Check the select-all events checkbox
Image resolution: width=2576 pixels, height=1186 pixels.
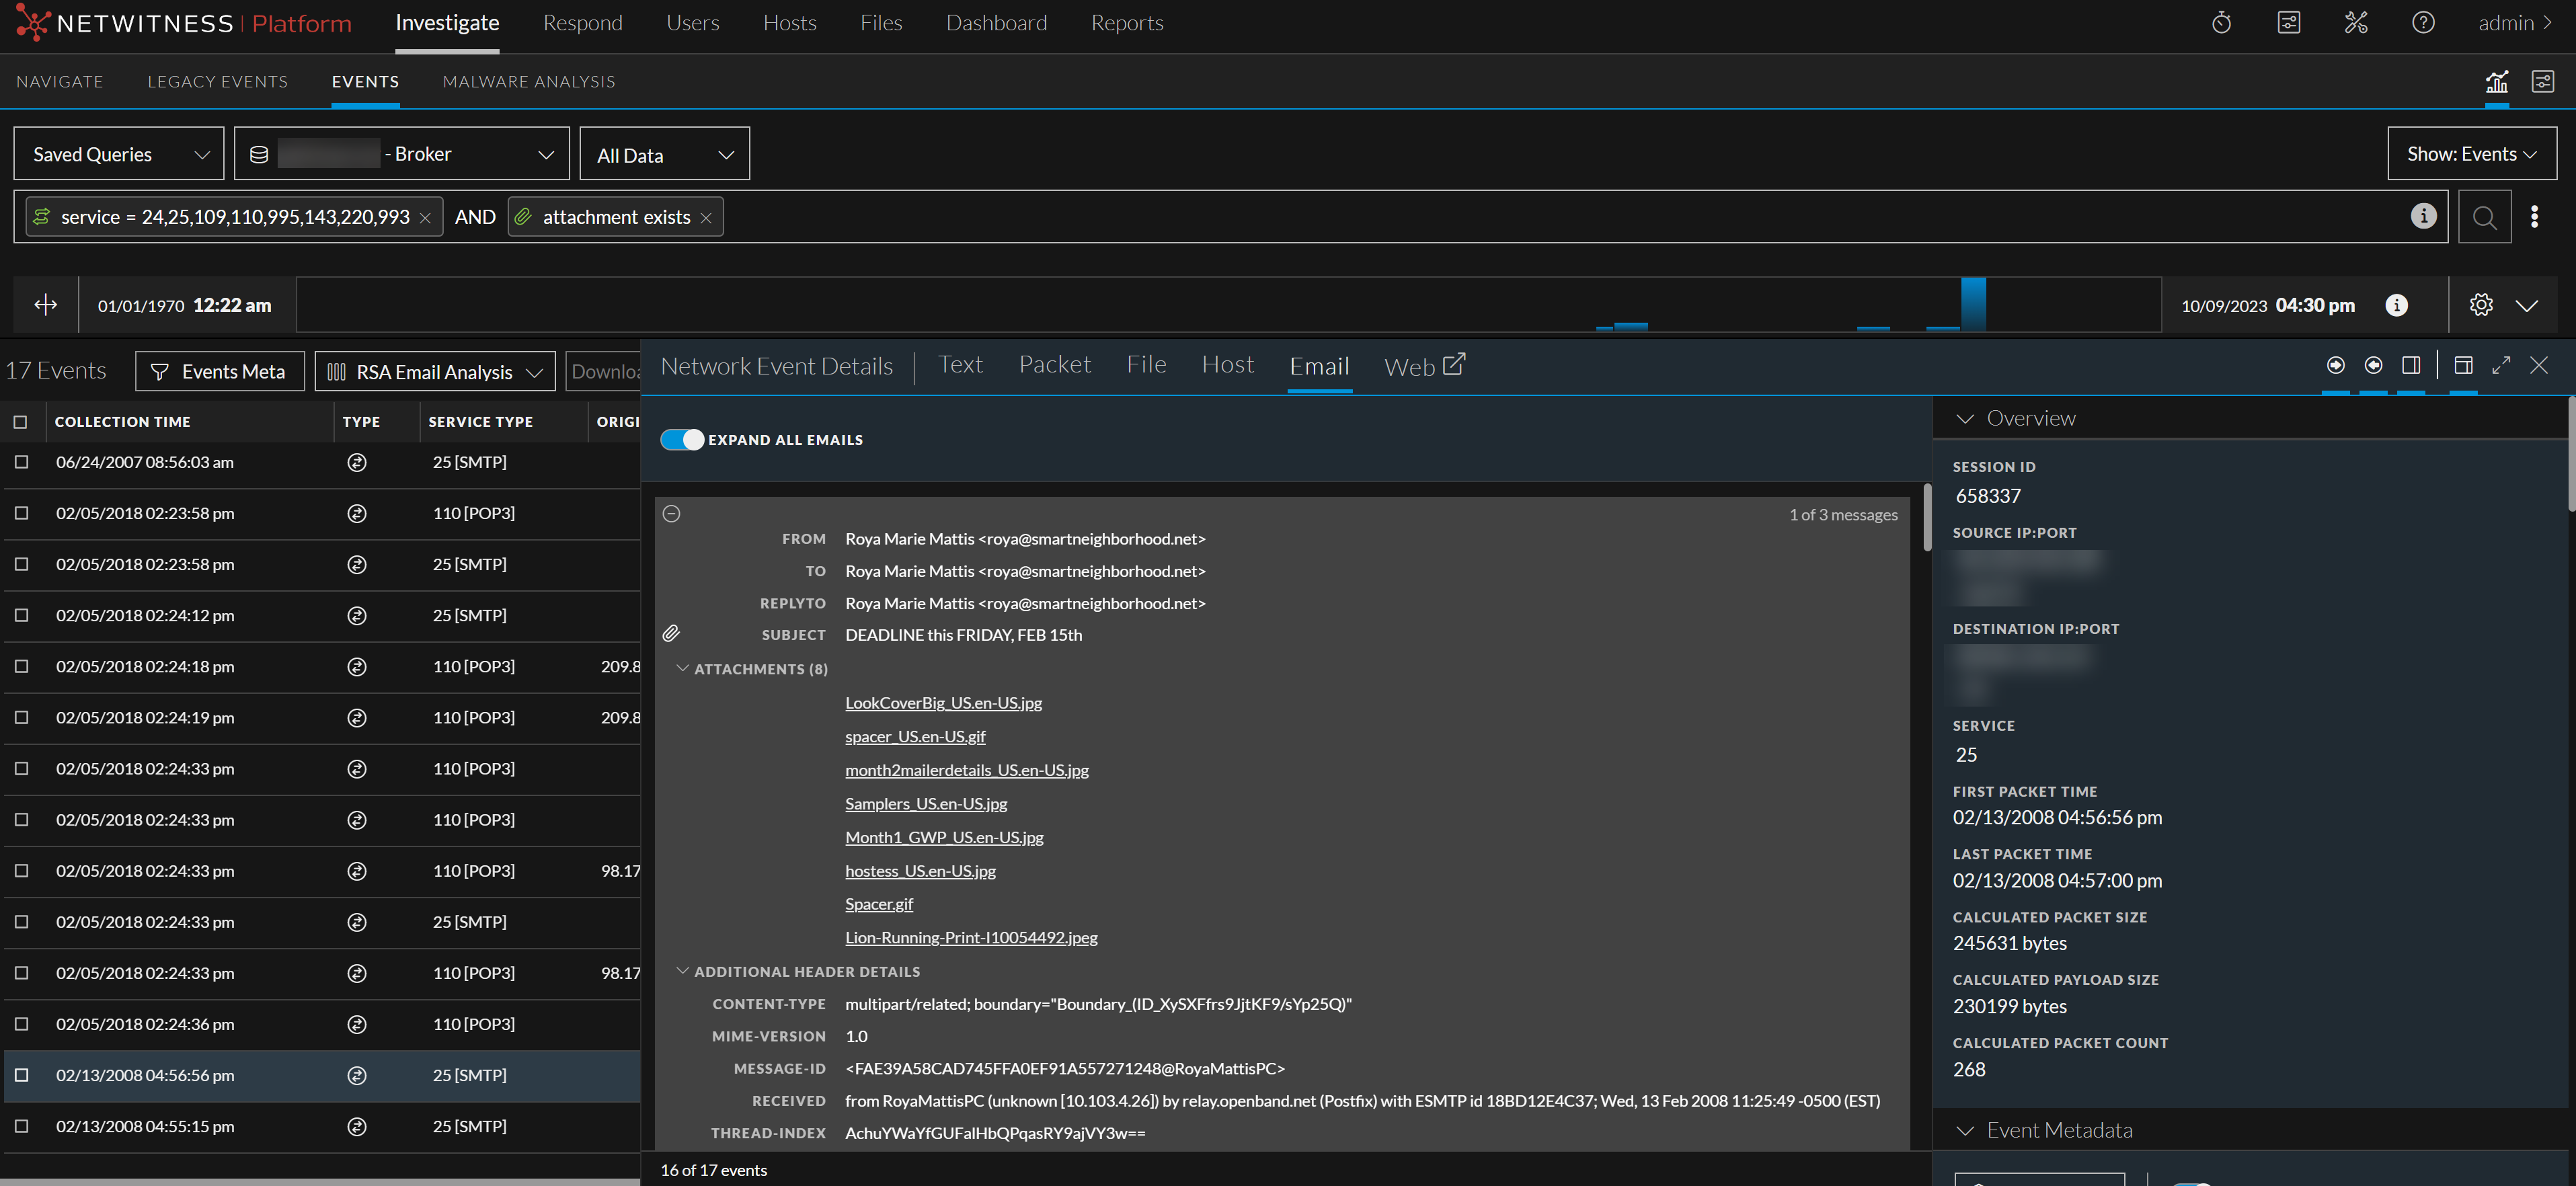point(22,421)
